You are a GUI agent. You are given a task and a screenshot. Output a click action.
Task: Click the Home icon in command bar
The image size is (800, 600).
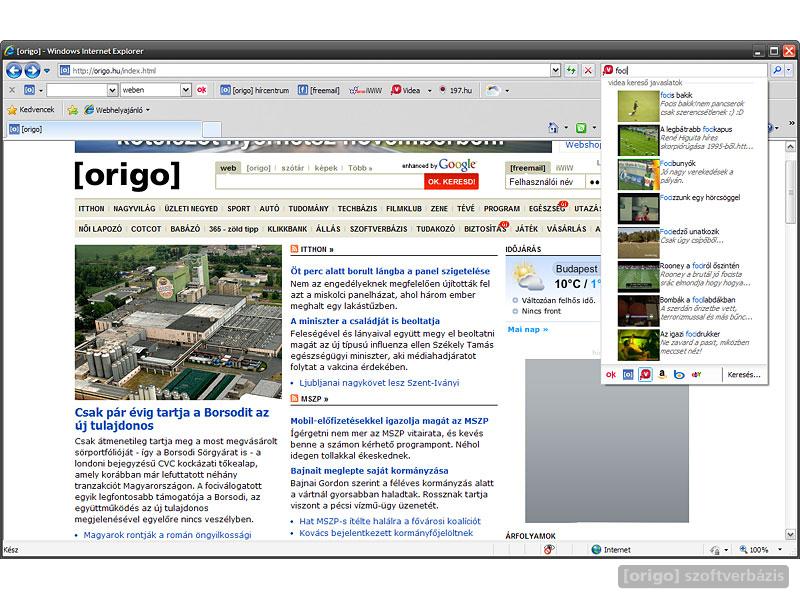(x=553, y=128)
